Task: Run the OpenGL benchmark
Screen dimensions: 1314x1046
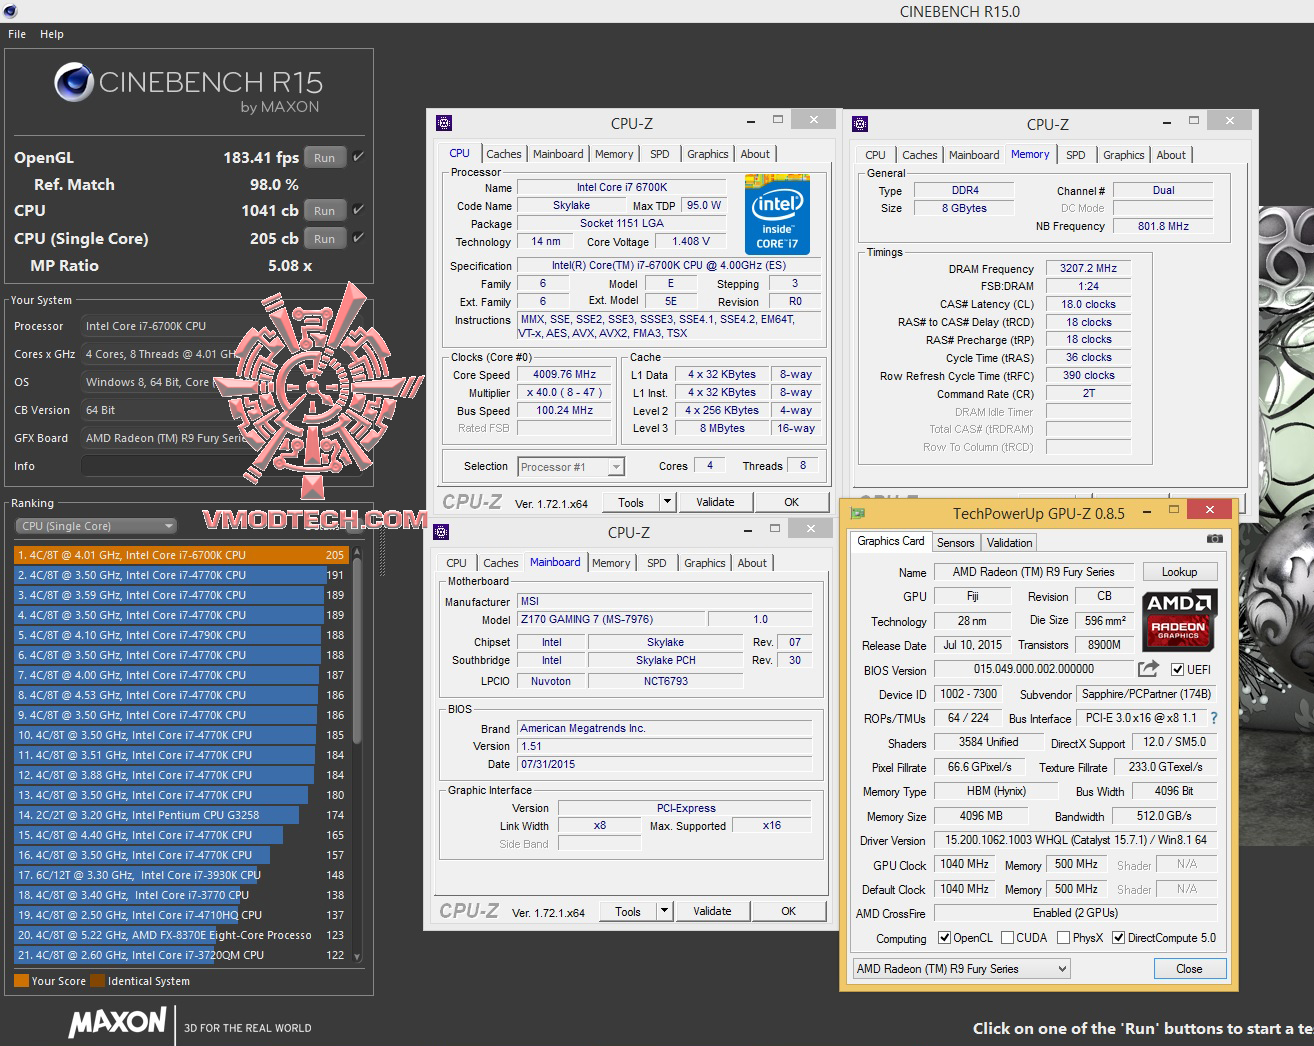Action: 325,158
